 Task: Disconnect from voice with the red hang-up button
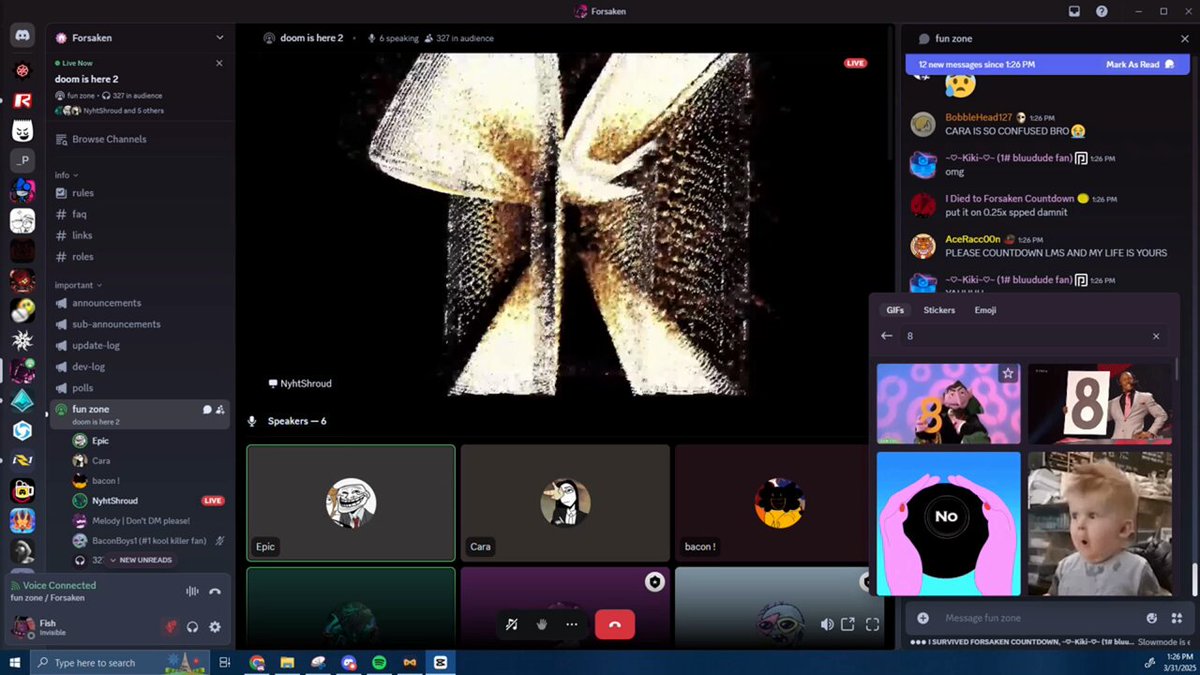615,624
